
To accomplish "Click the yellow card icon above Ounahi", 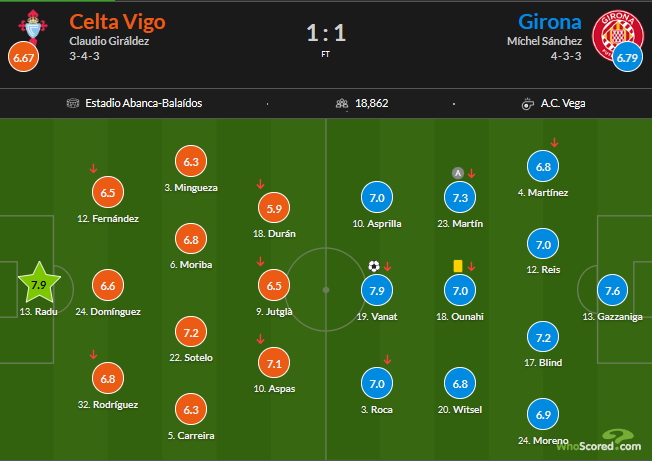I will point(457,266).
